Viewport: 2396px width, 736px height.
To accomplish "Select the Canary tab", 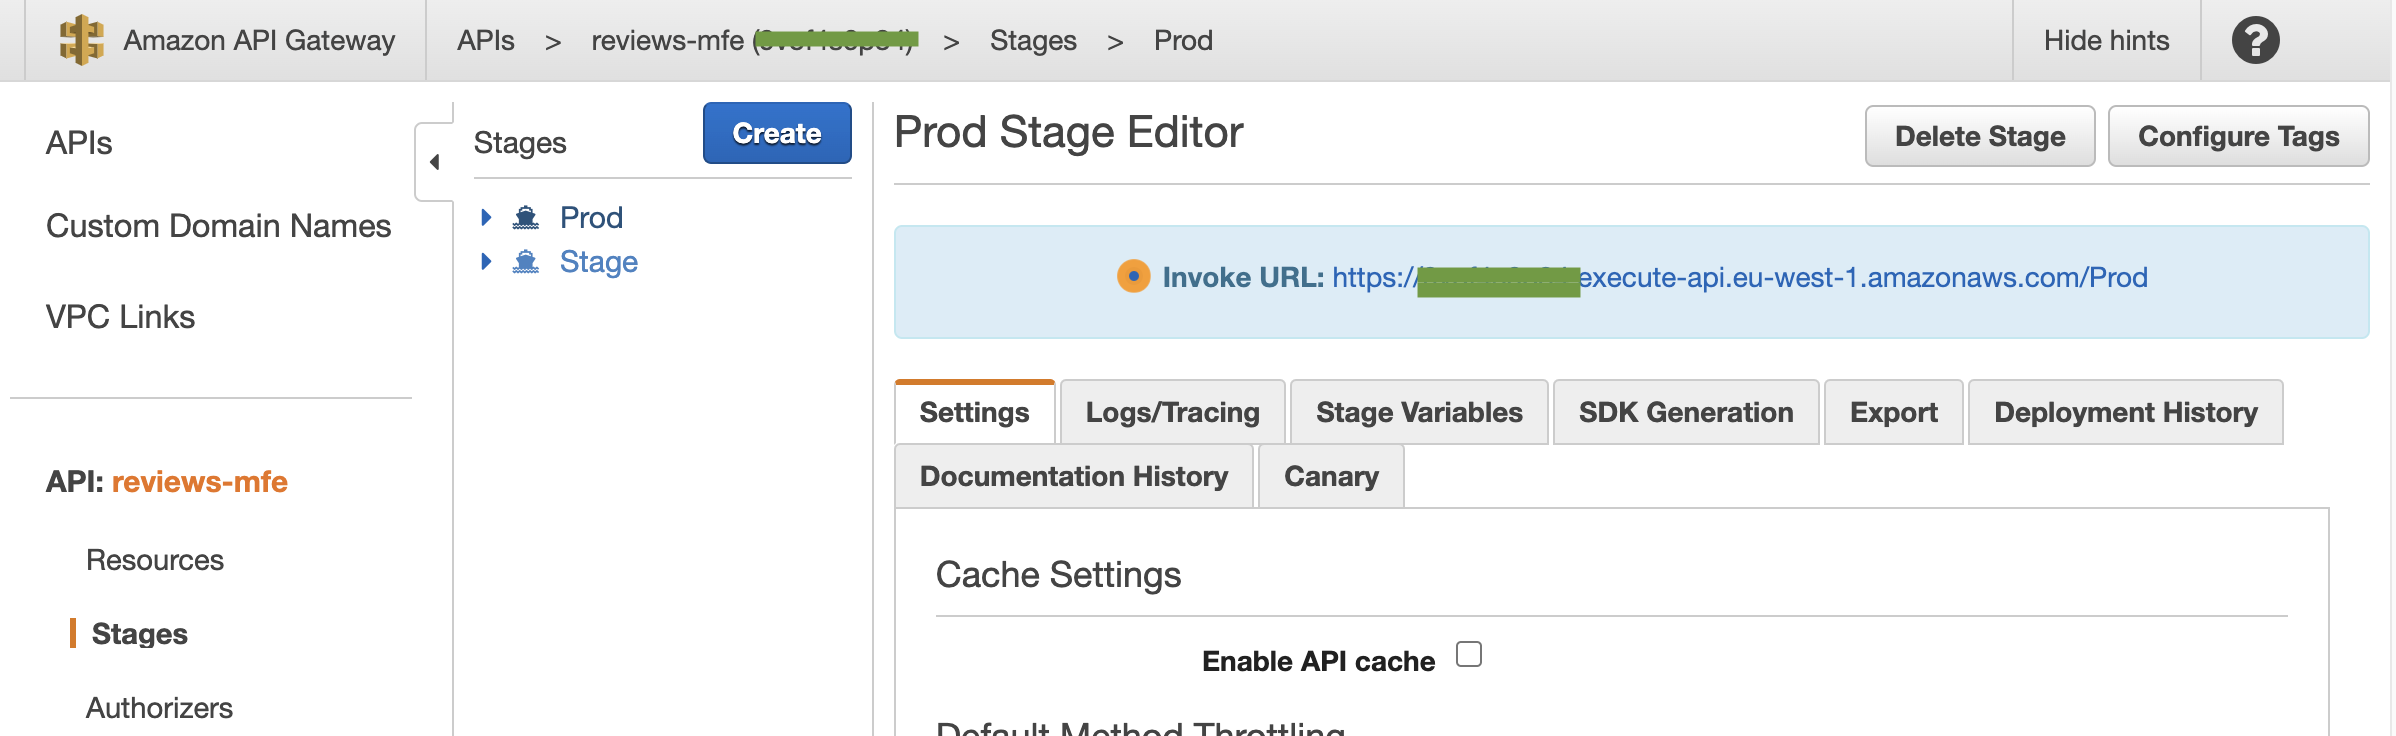I will coord(1330,476).
